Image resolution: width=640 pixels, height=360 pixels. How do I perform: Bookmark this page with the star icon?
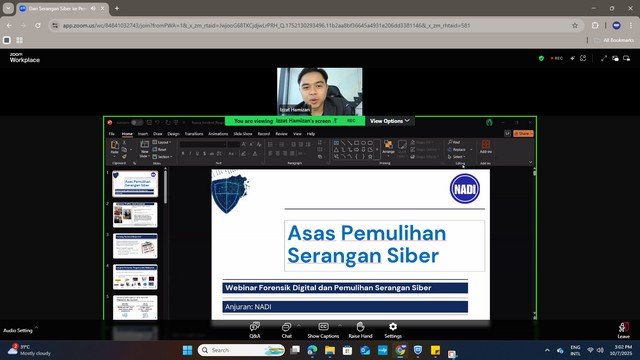point(575,25)
